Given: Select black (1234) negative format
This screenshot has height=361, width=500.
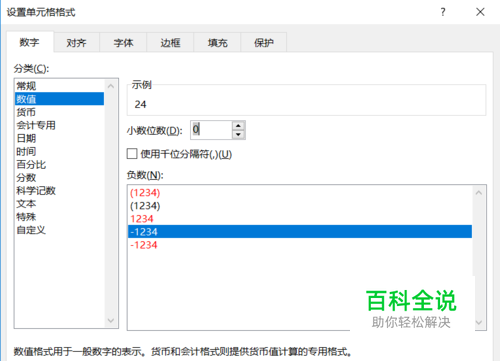Looking at the screenshot, I should [x=300, y=206].
